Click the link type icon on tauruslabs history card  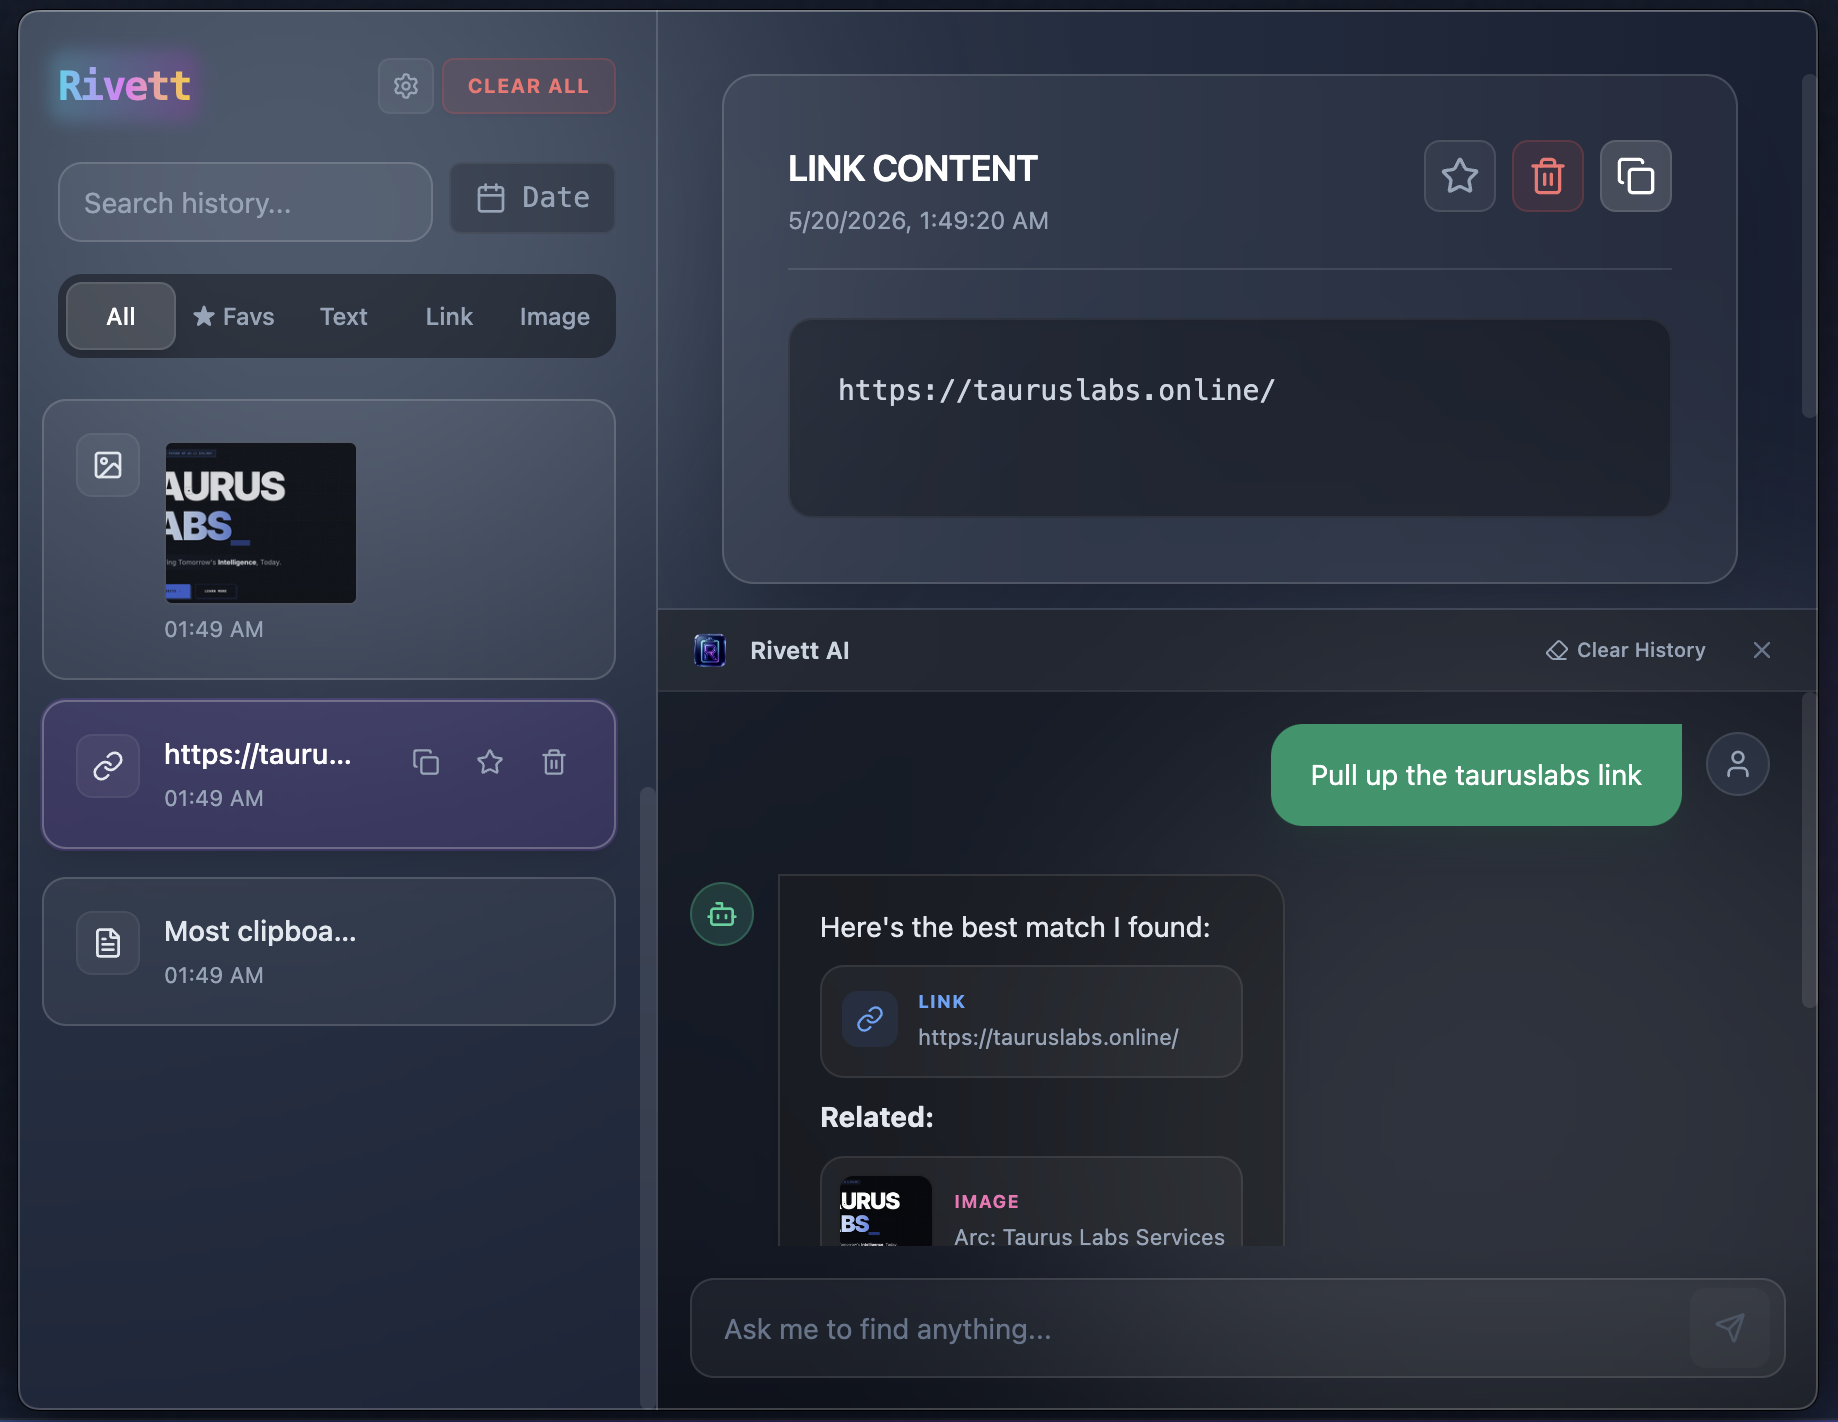tap(108, 766)
